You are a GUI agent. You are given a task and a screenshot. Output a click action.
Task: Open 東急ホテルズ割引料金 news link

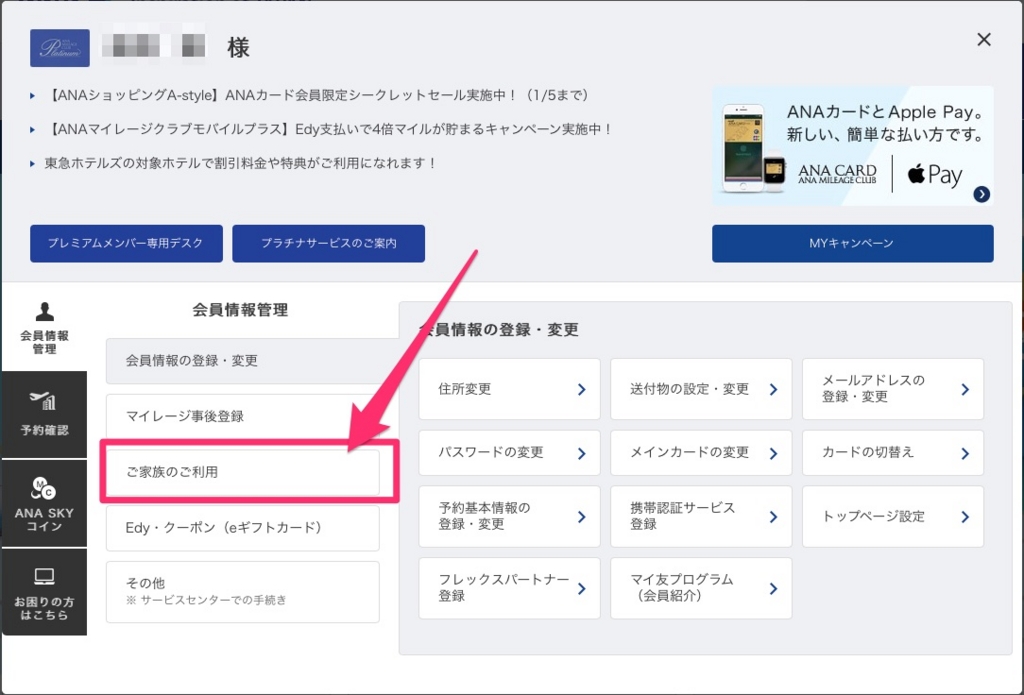point(242,163)
